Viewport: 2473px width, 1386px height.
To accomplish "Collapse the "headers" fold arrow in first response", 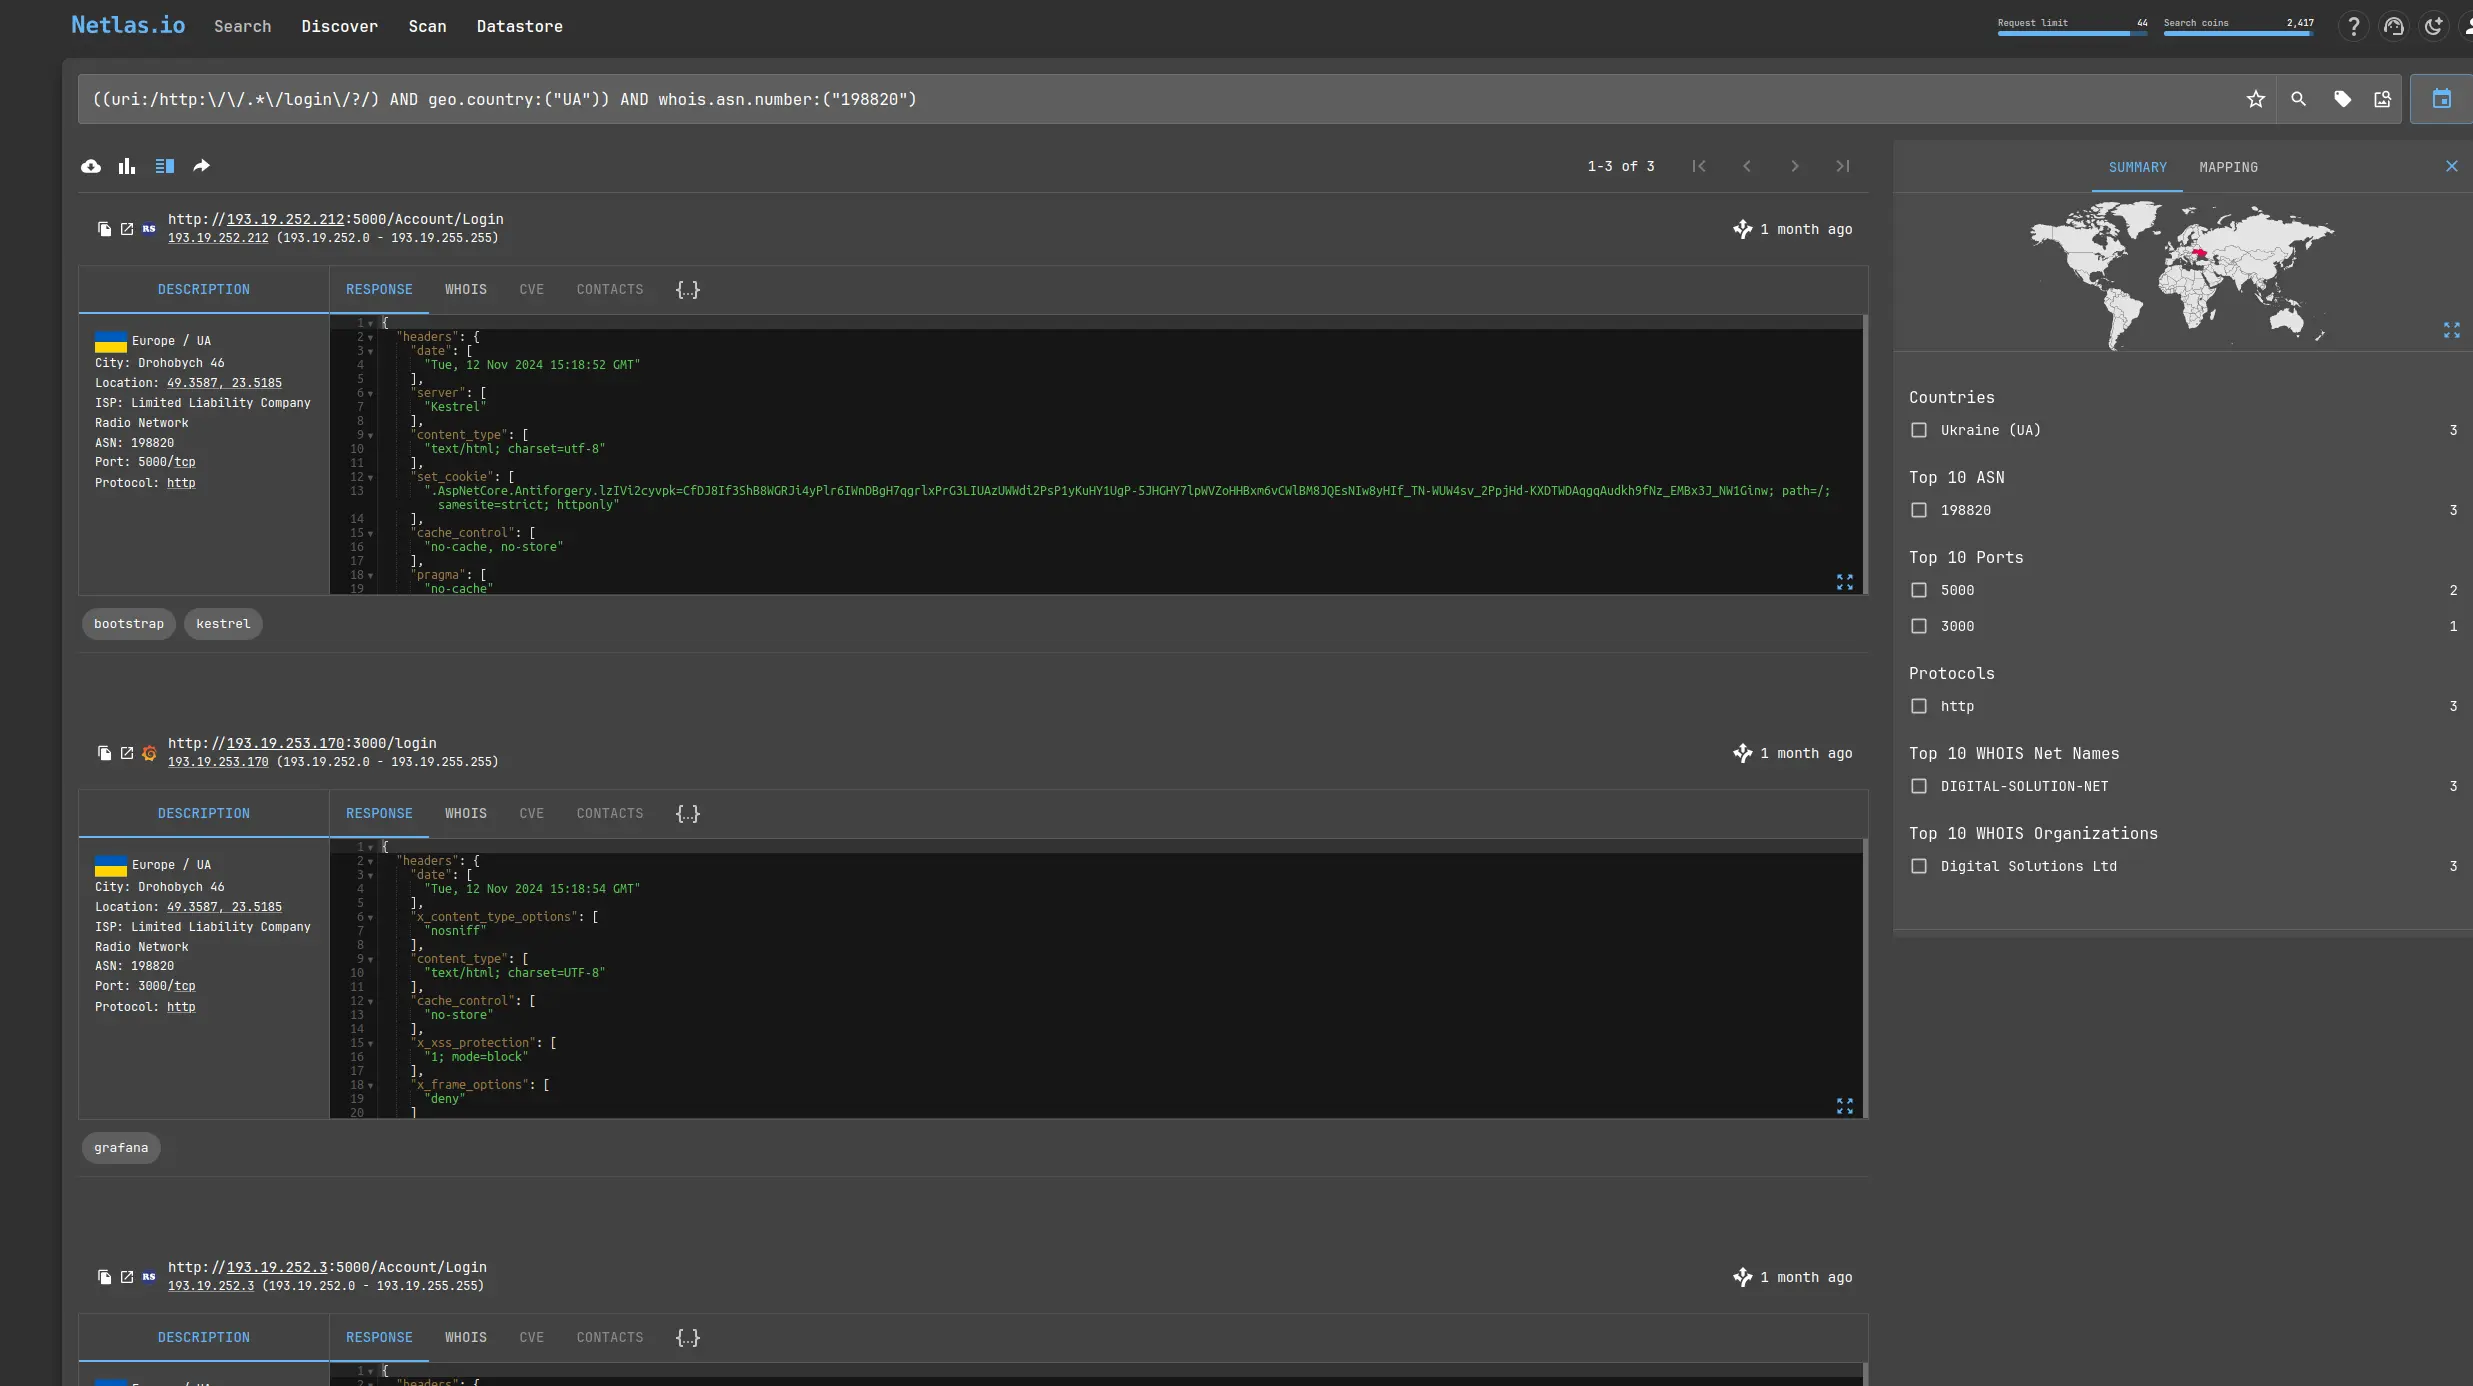I will point(370,338).
